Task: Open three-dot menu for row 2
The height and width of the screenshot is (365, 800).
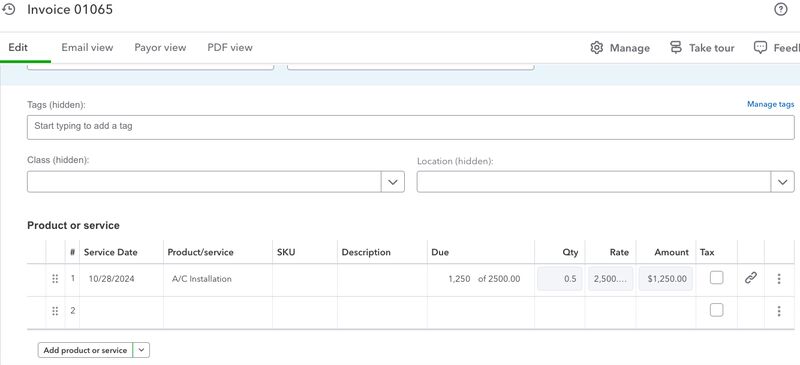Action: pyautogui.click(x=779, y=311)
